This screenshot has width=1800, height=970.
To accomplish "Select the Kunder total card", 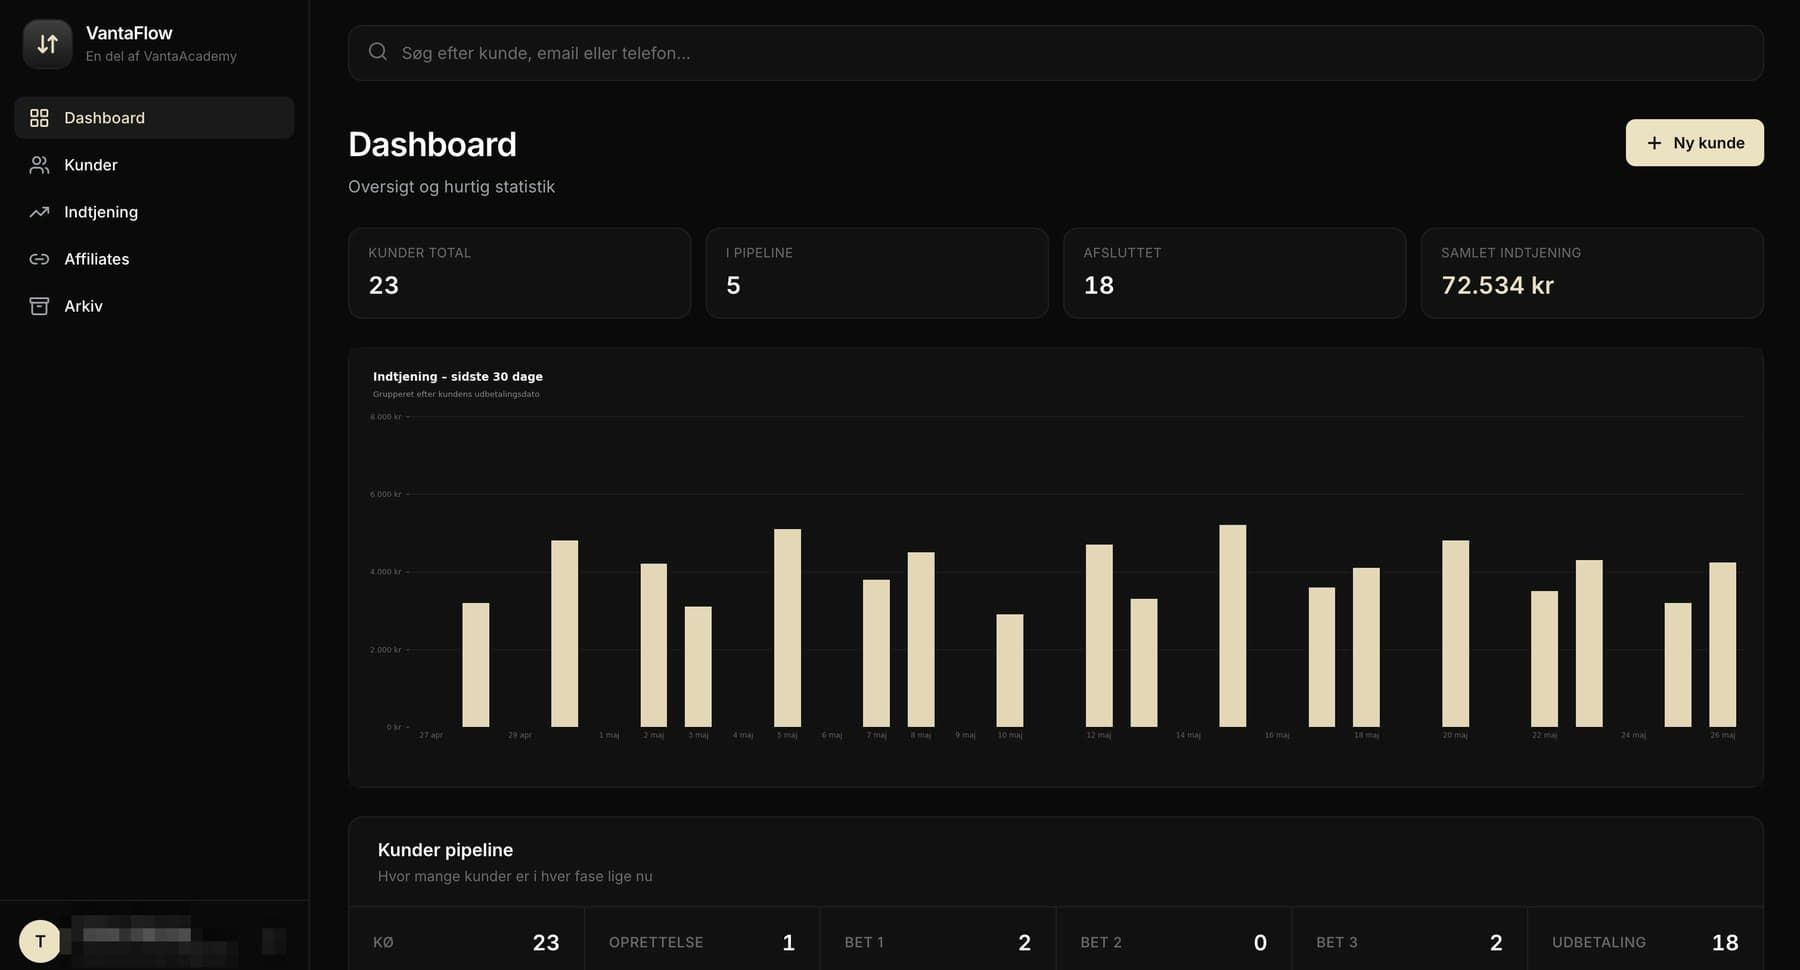I will point(519,273).
